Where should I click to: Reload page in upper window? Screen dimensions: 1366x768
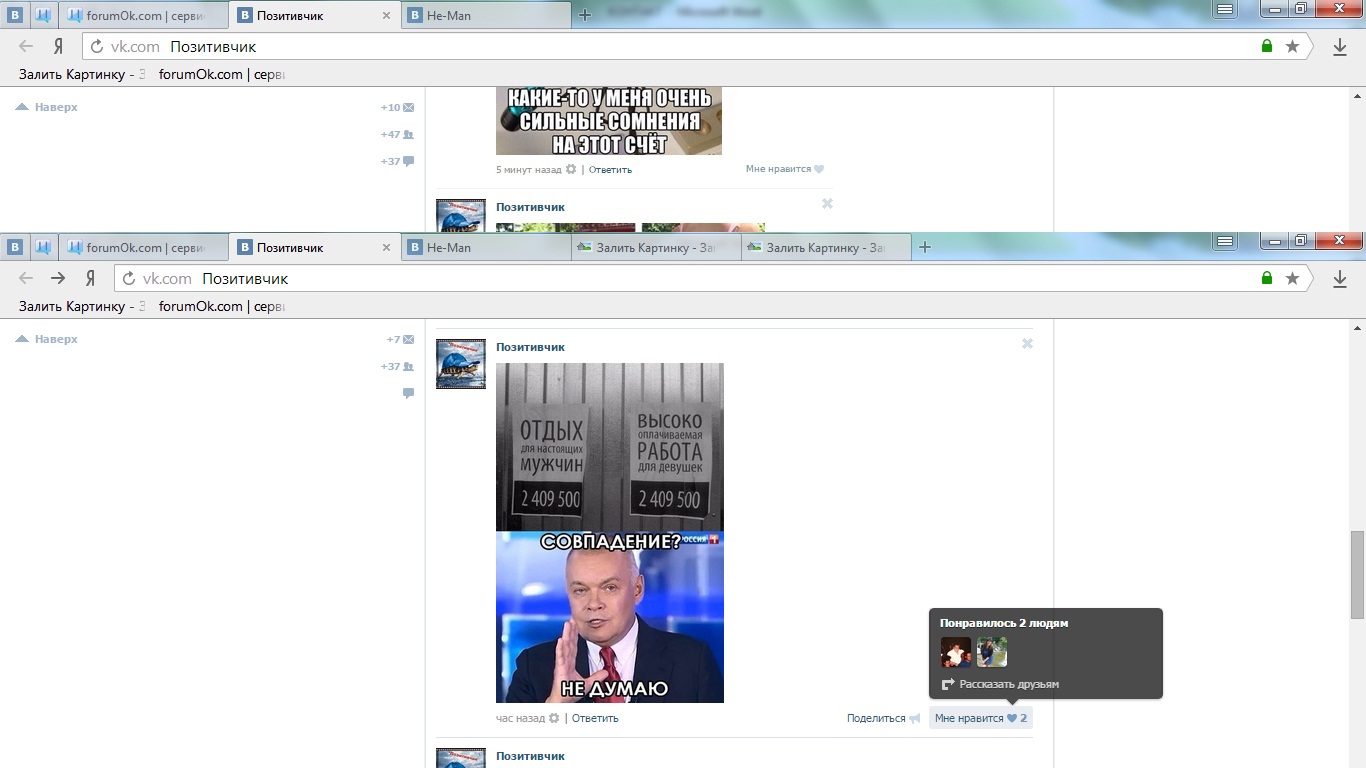point(97,46)
